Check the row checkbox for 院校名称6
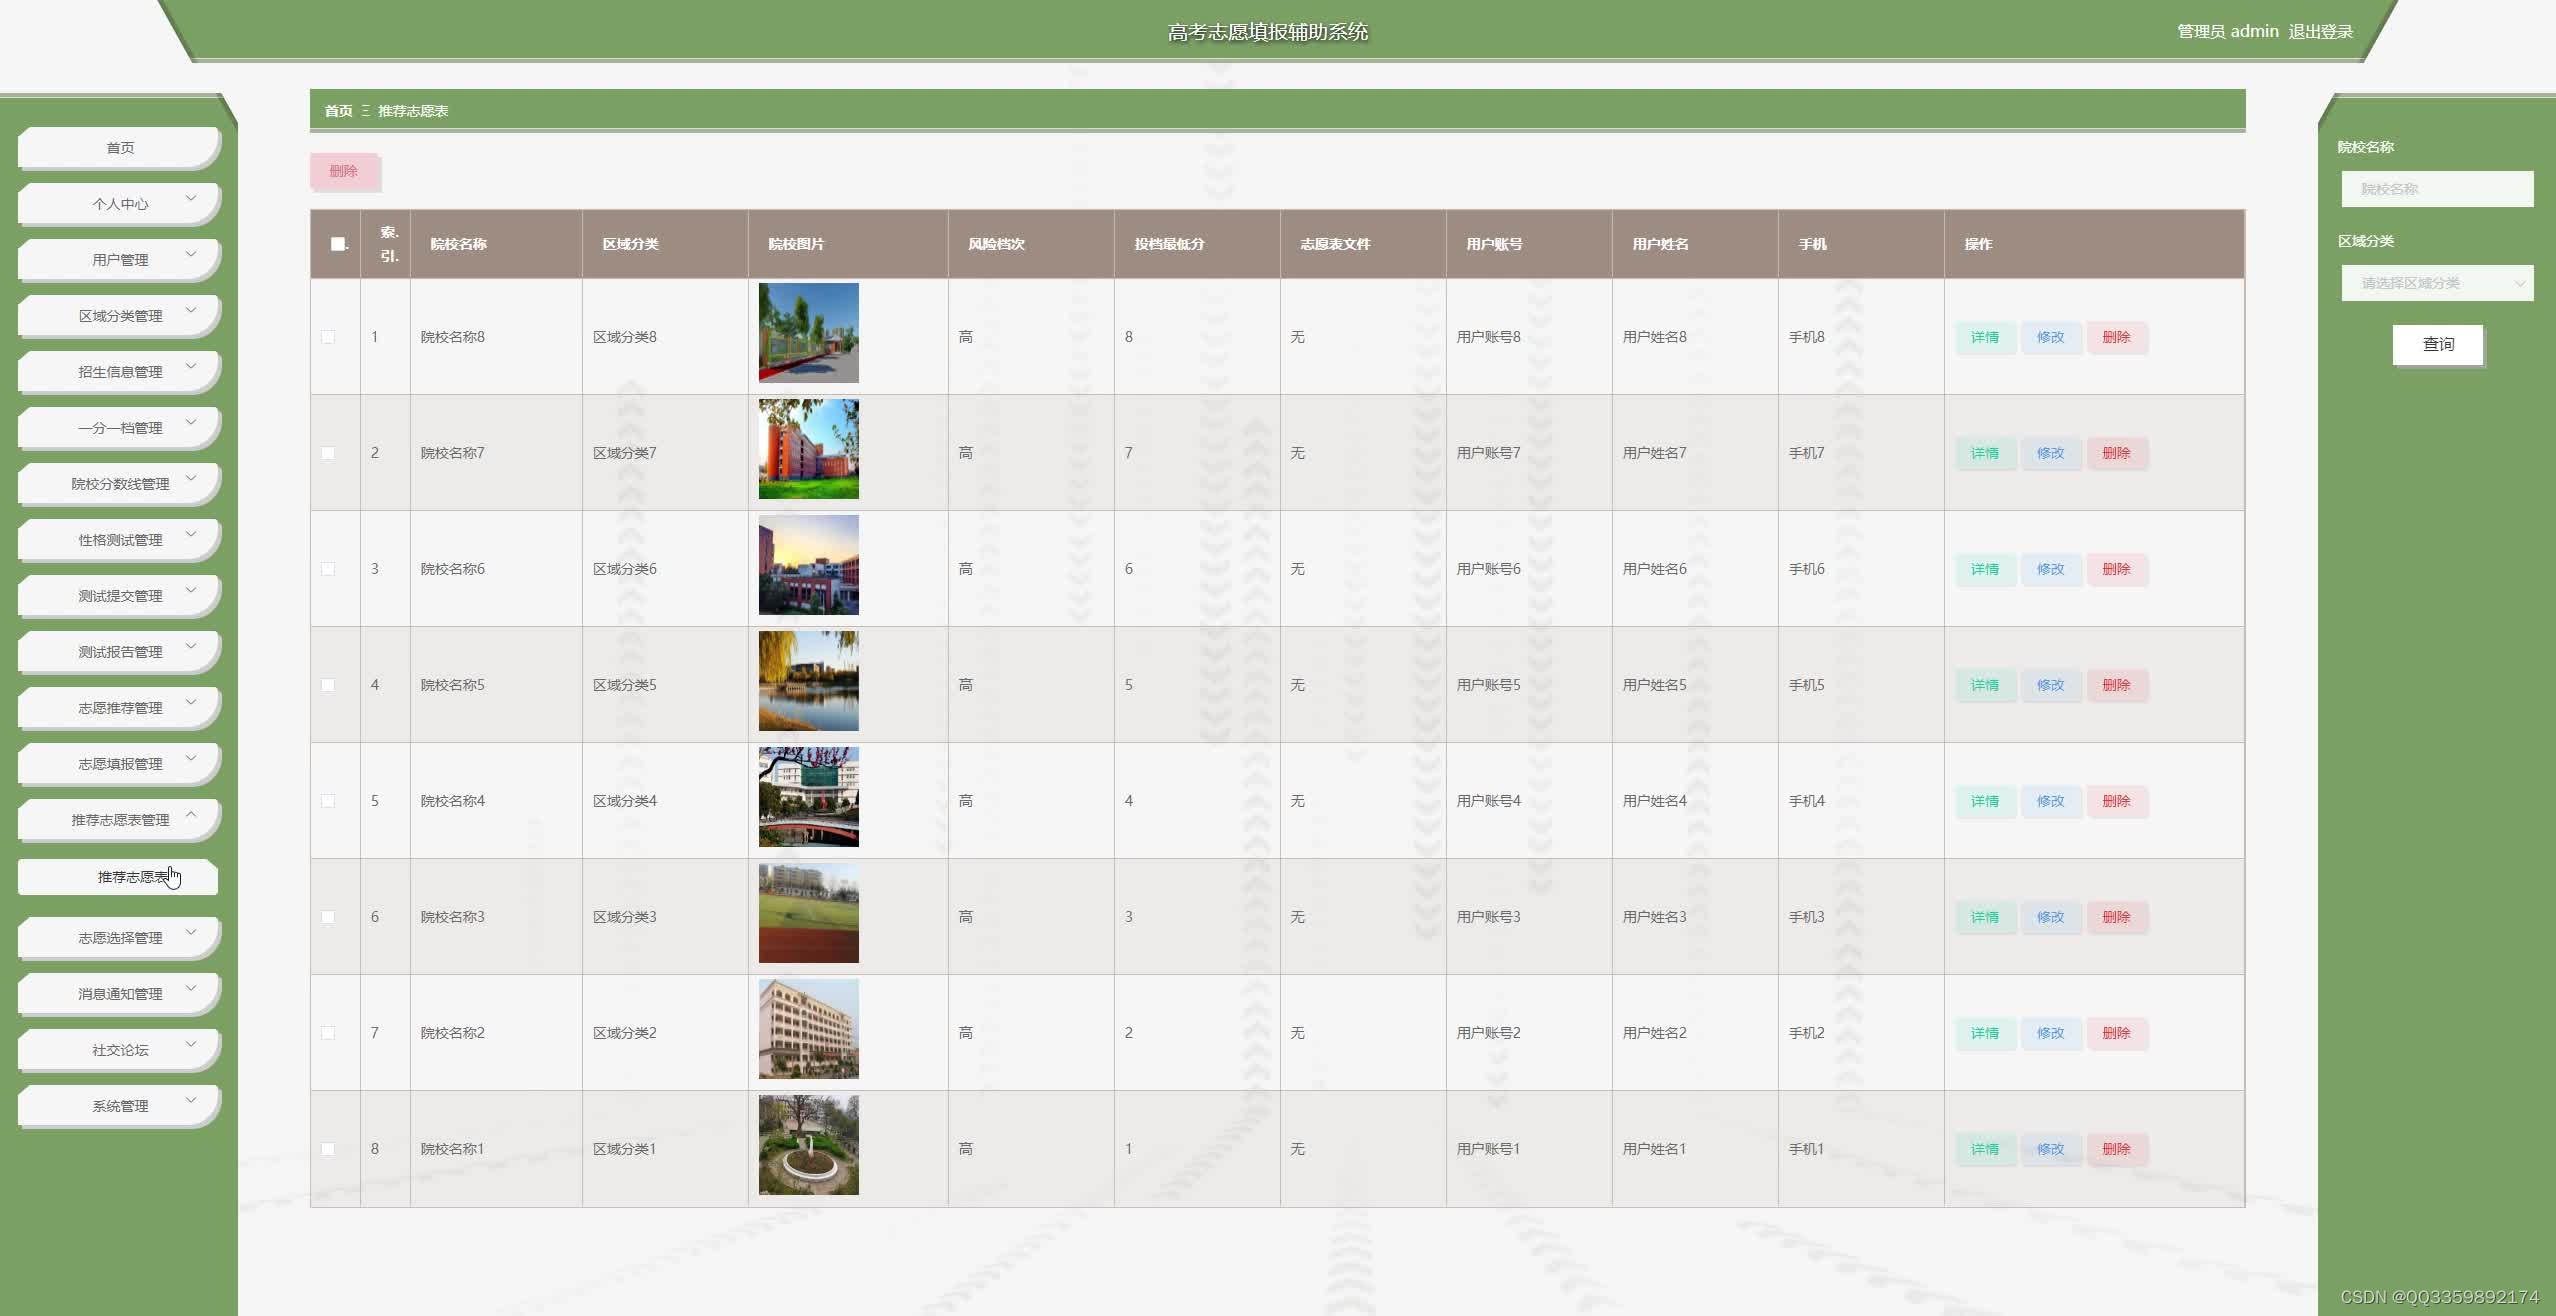The image size is (2556, 1316). (x=328, y=569)
